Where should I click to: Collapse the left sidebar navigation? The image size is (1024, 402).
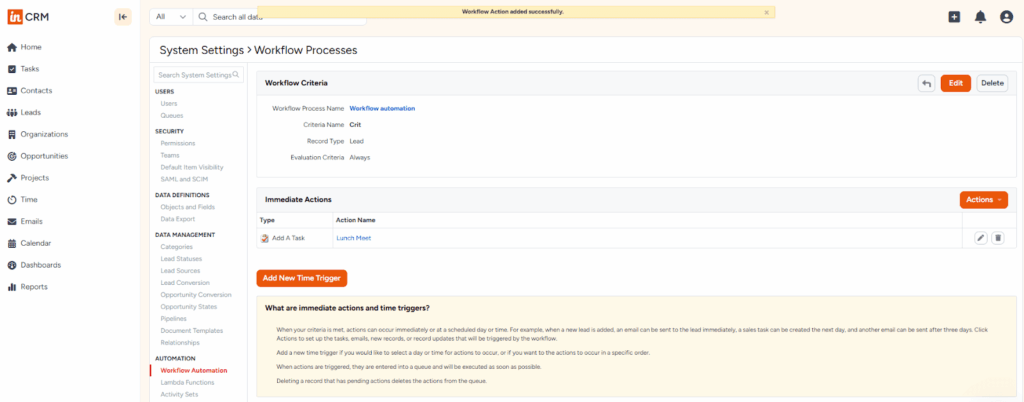[x=122, y=16]
